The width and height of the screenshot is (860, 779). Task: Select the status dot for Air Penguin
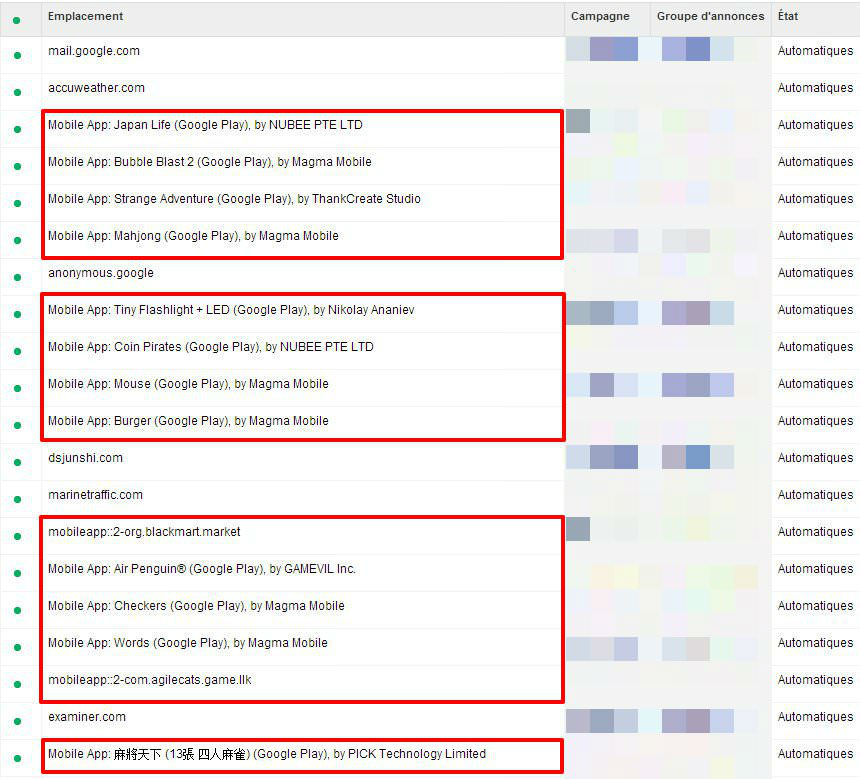[x=17, y=573]
